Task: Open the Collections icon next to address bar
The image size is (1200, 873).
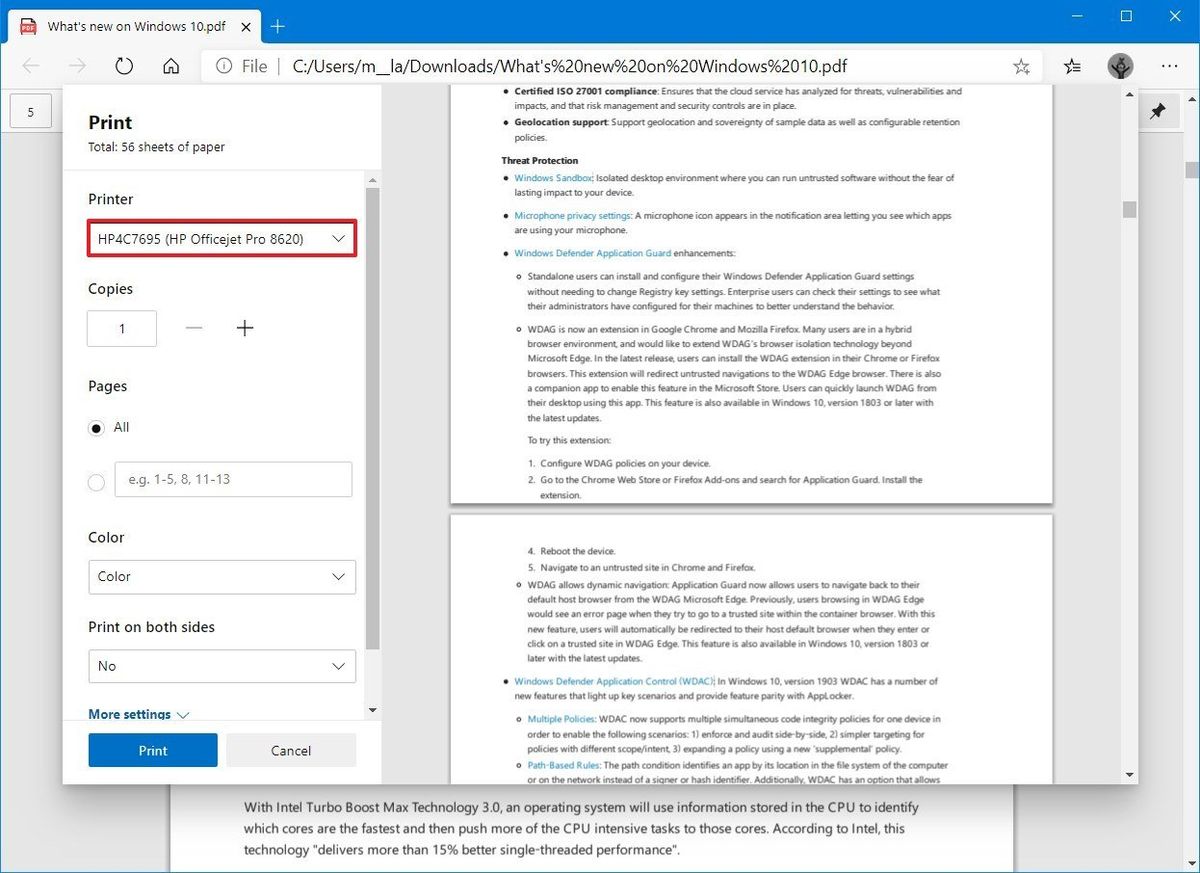Action: tap(1072, 65)
